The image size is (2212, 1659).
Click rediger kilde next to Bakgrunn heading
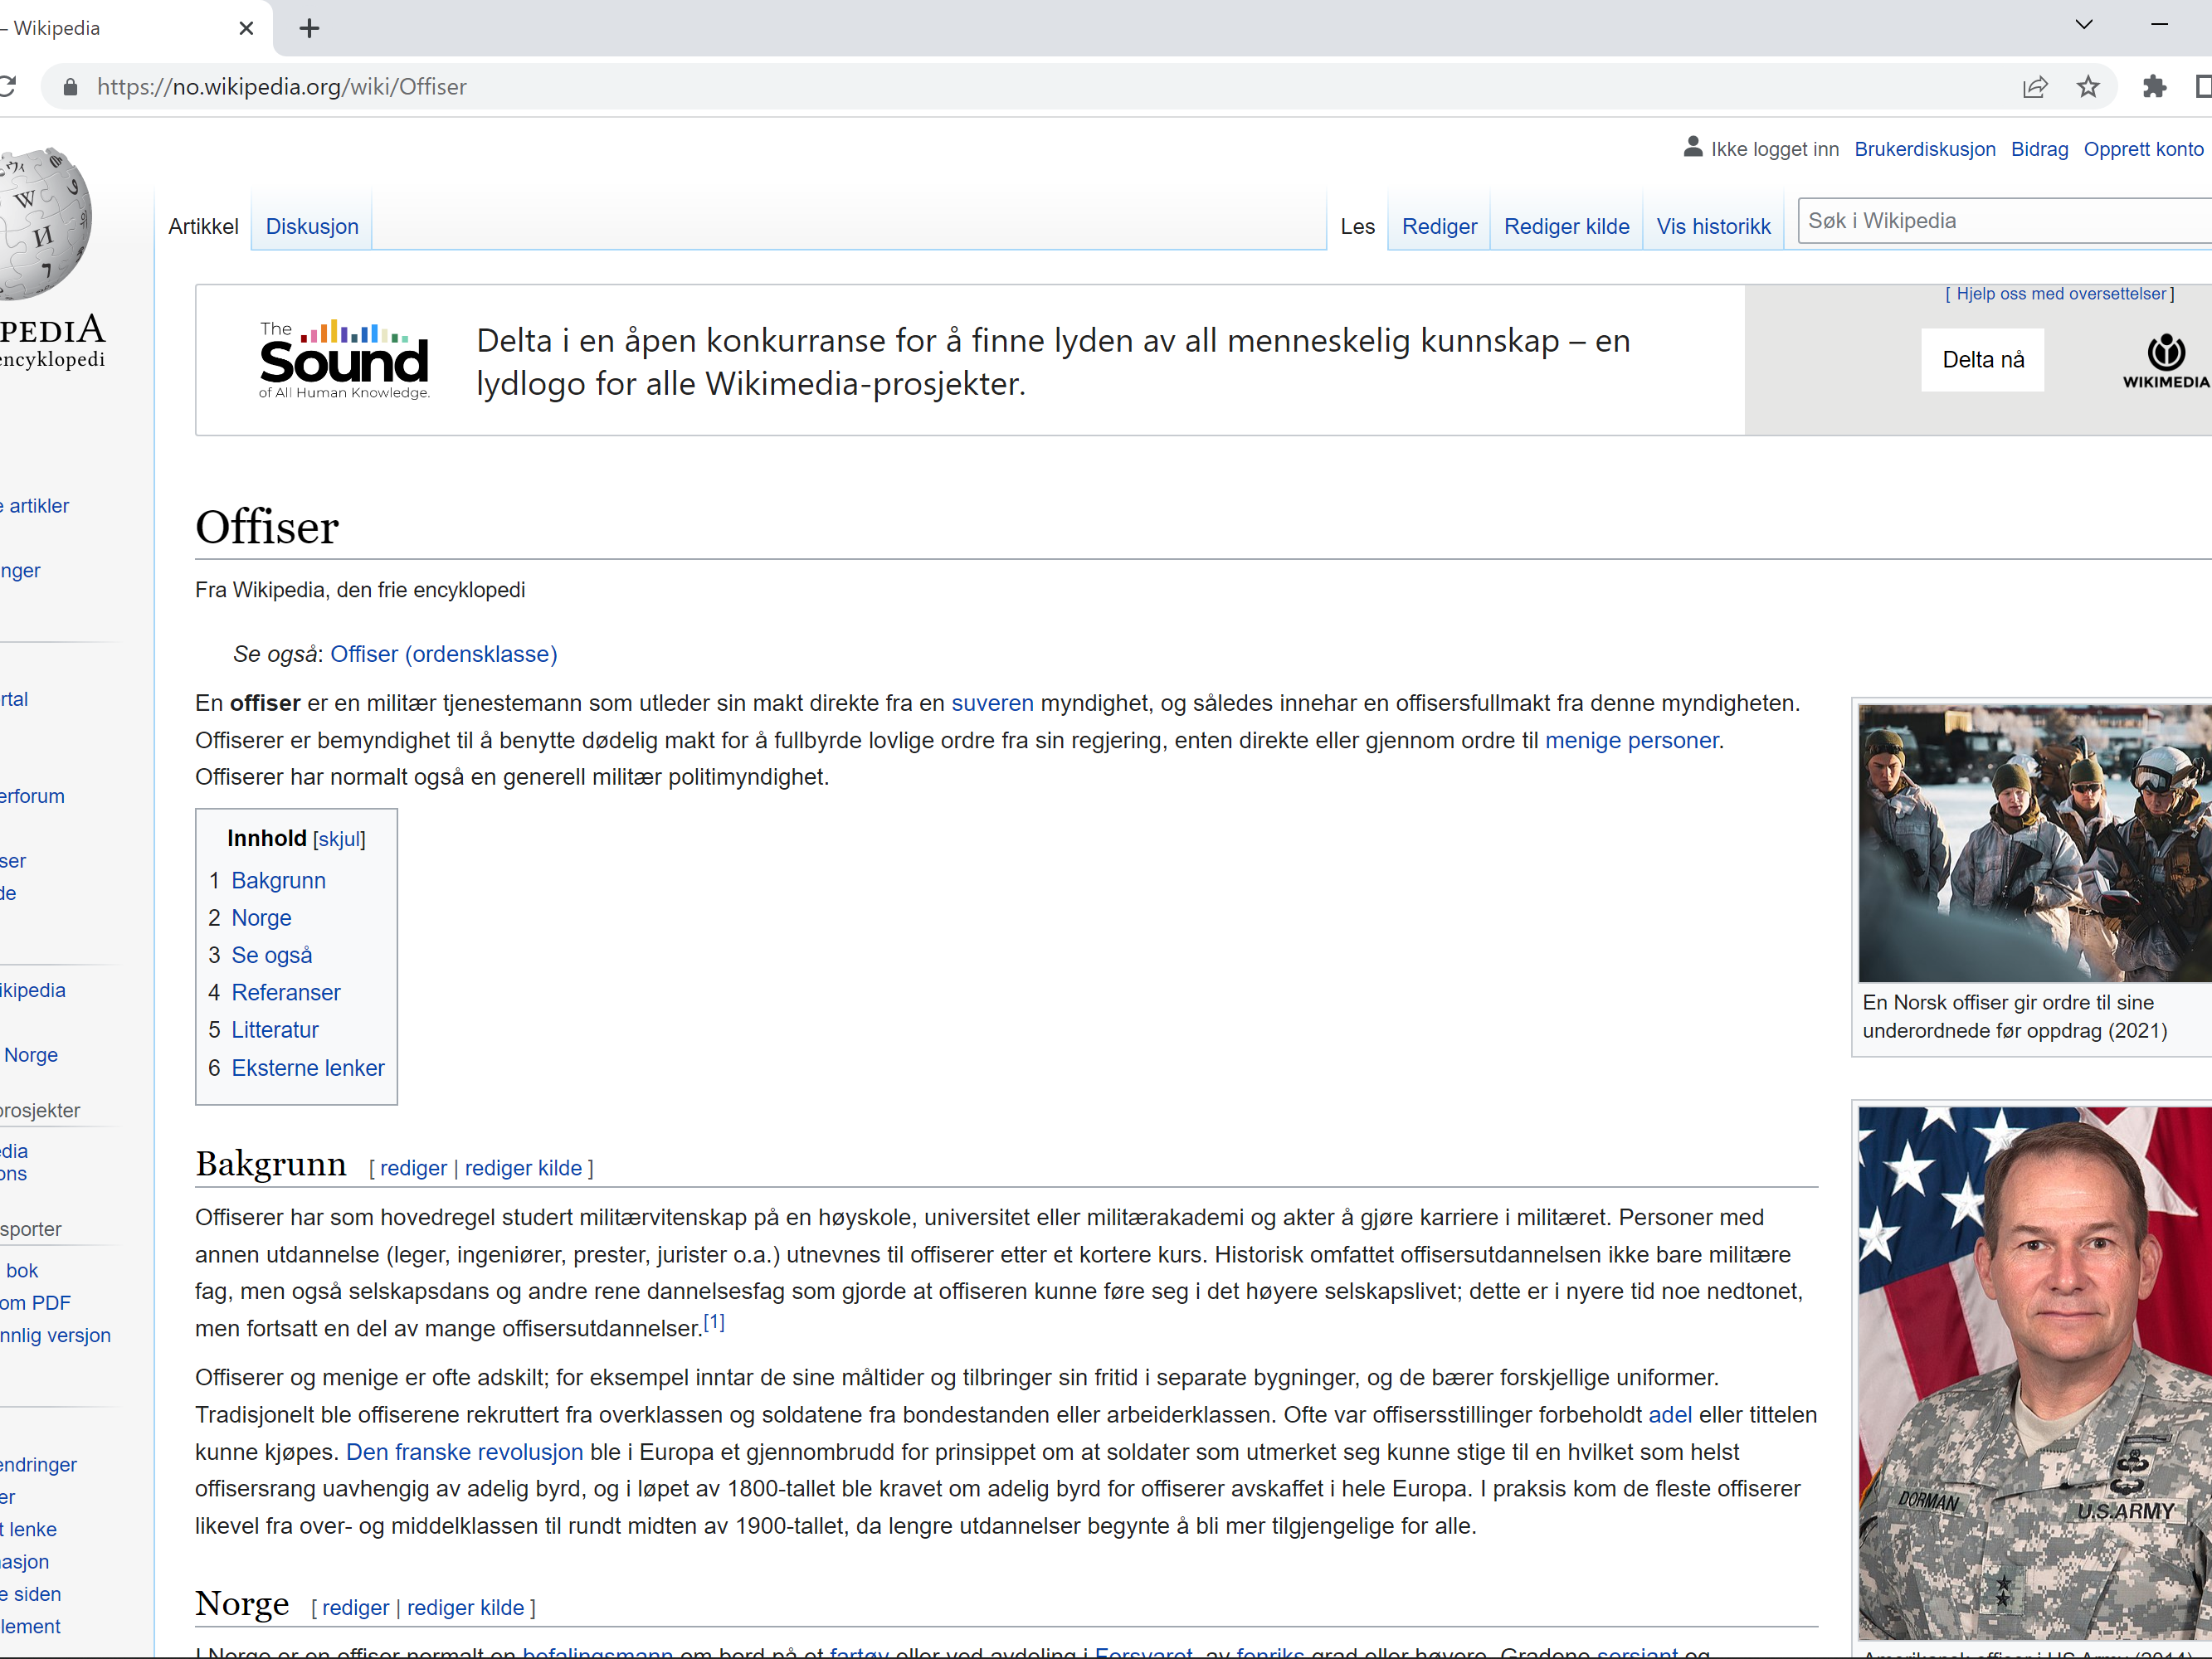[x=523, y=1168]
